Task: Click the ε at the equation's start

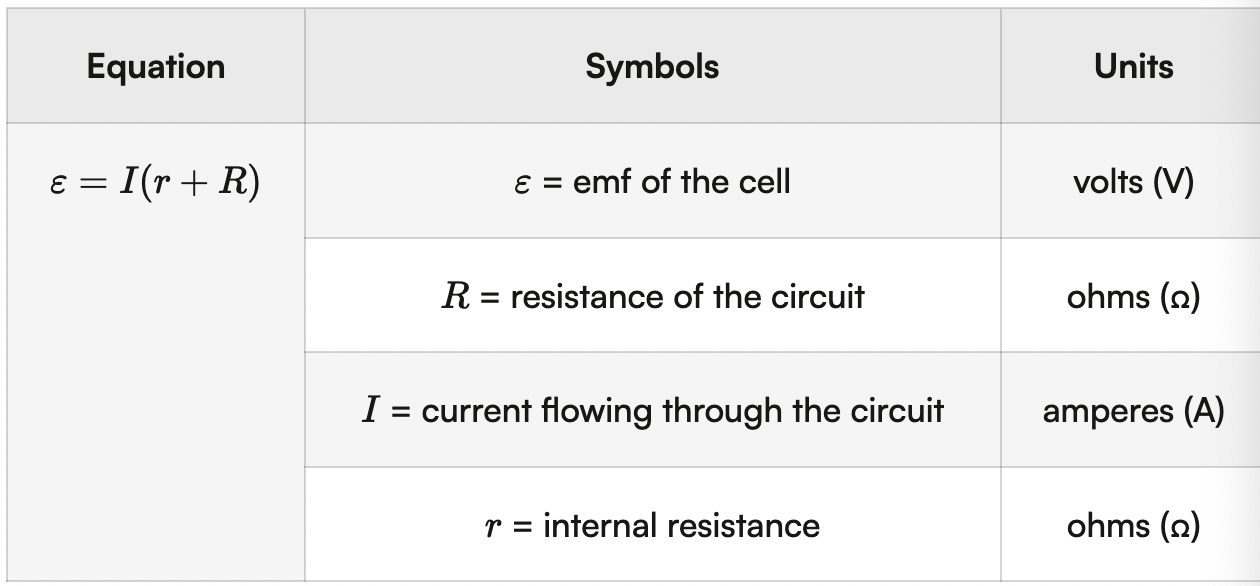Action: pyautogui.click(x=58, y=184)
